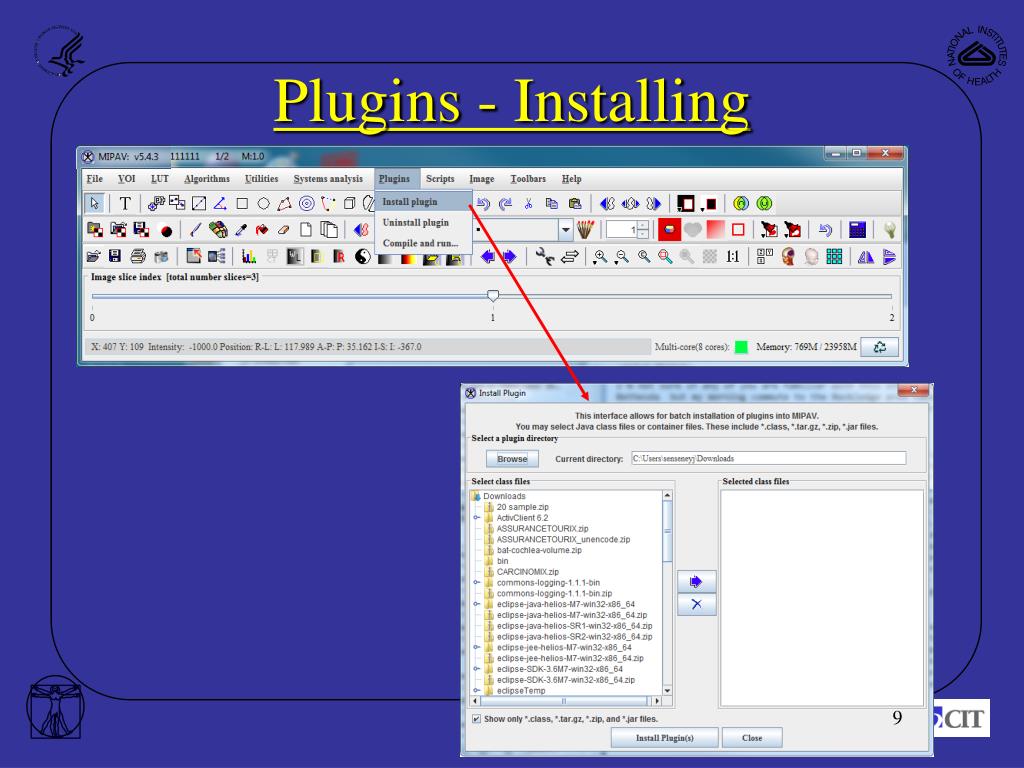Expand eclipse-SDK-3.6M7-win32-x86_64 folder node
This screenshot has height=768, width=1024.
(477, 669)
